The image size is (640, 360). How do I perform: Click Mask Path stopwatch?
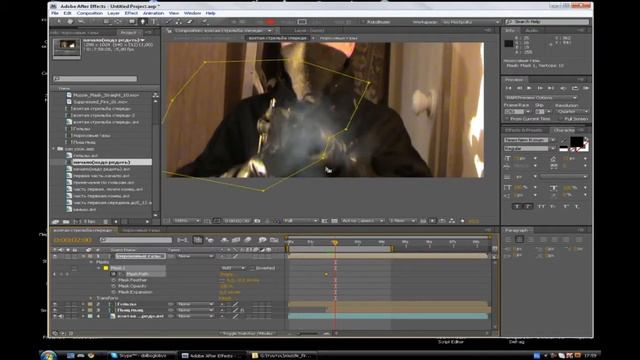click(x=114, y=274)
